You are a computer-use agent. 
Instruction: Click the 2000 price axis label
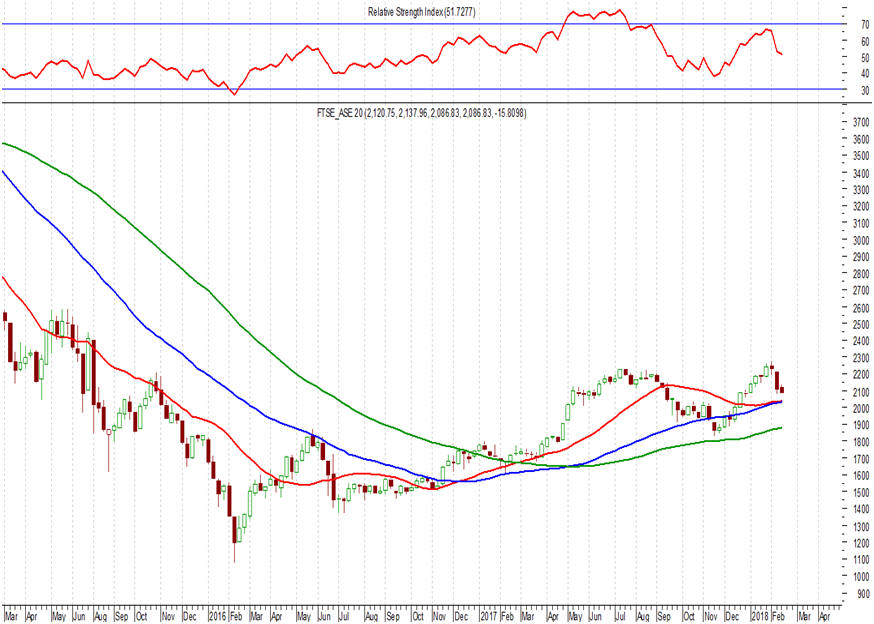point(861,409)
